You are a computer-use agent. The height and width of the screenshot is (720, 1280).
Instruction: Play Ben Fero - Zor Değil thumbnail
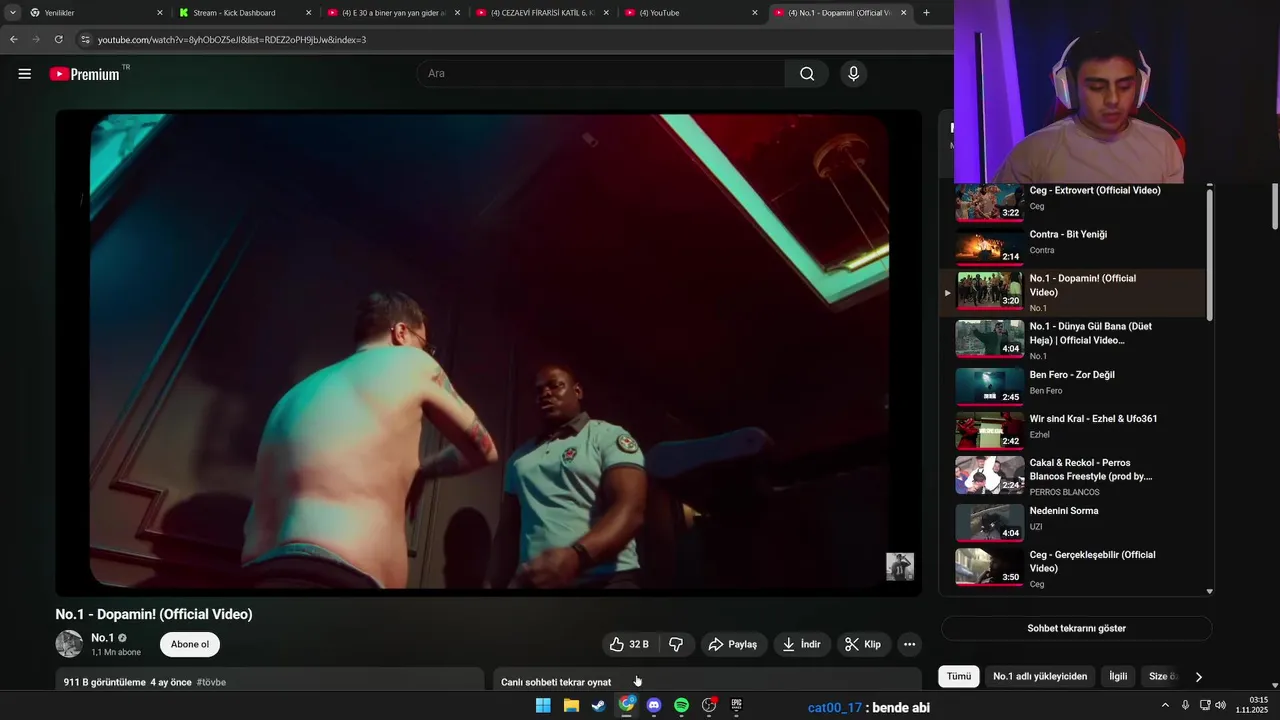click(989, 386)
